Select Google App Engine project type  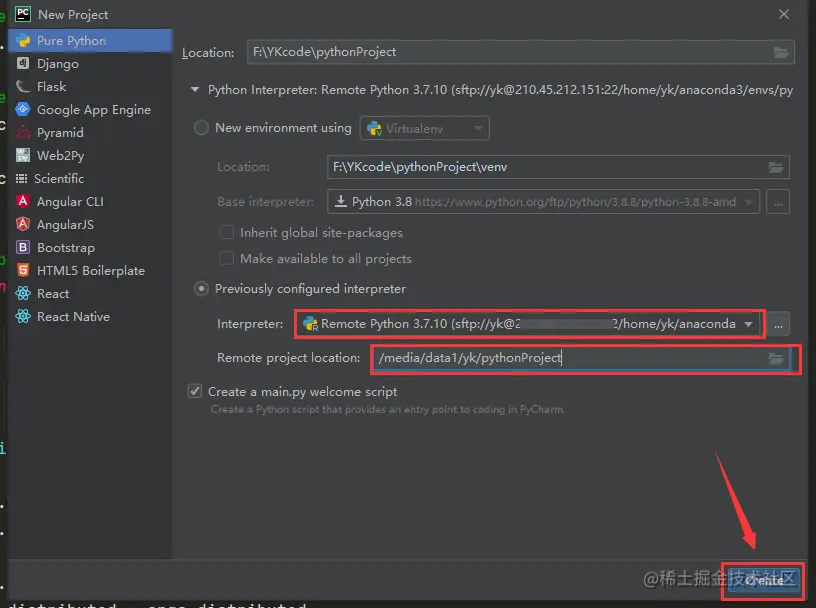tap(90, 109)
